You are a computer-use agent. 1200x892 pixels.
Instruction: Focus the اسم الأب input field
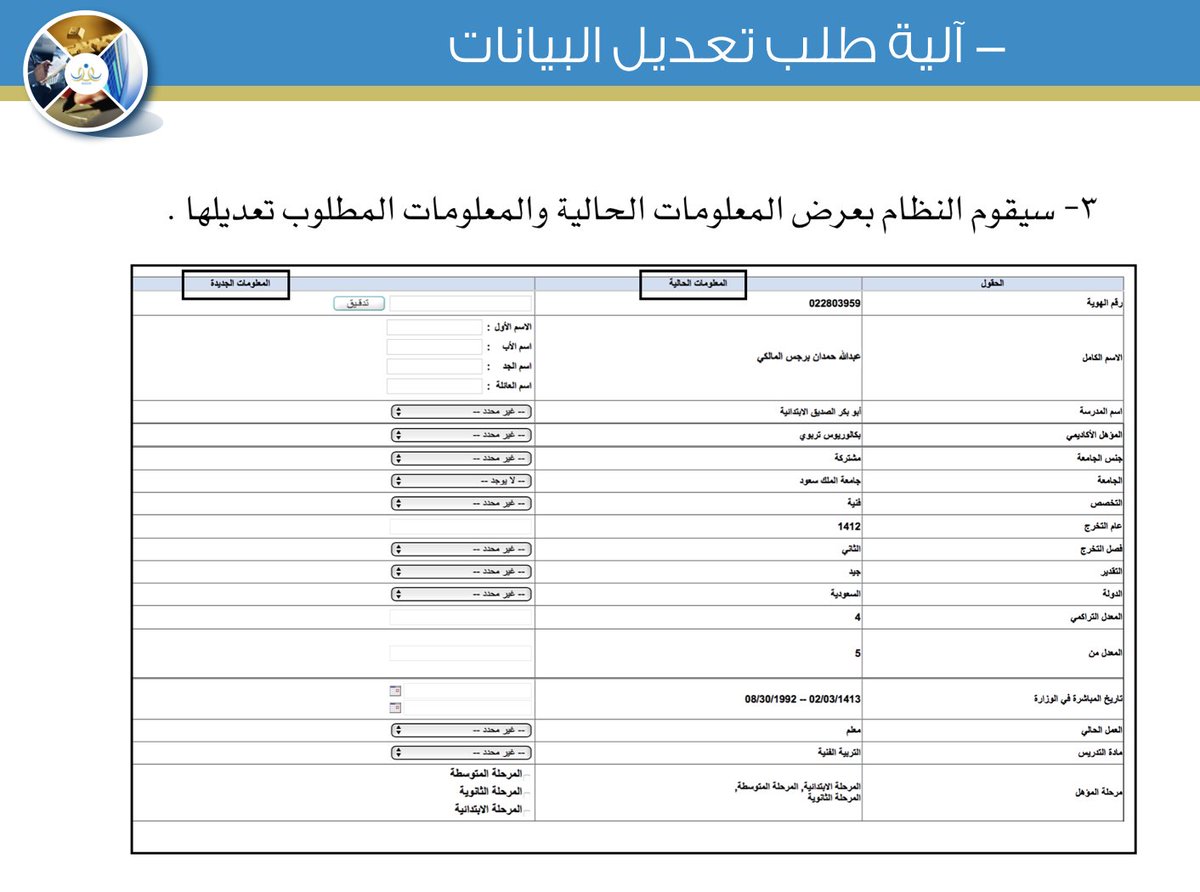(x=434, y=346)
